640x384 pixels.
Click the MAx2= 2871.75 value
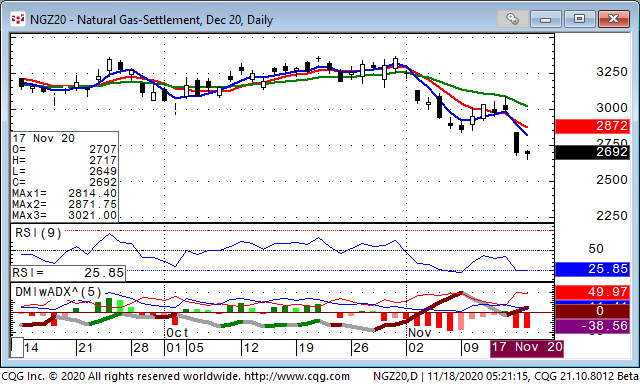pyautogui.click(x=64, y=204)
